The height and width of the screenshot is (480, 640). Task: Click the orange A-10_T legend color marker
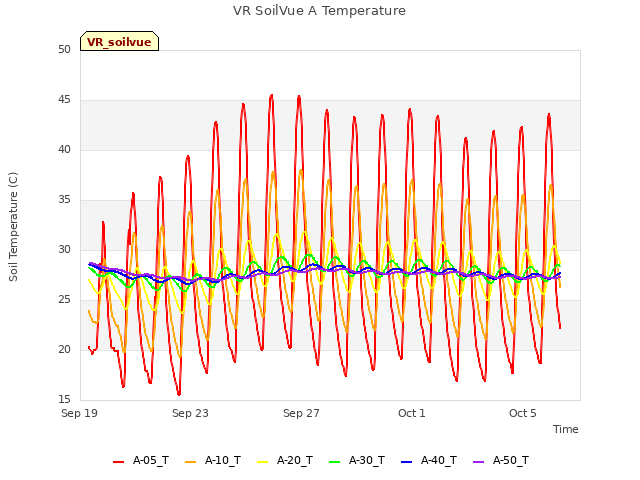pos(190,462)
